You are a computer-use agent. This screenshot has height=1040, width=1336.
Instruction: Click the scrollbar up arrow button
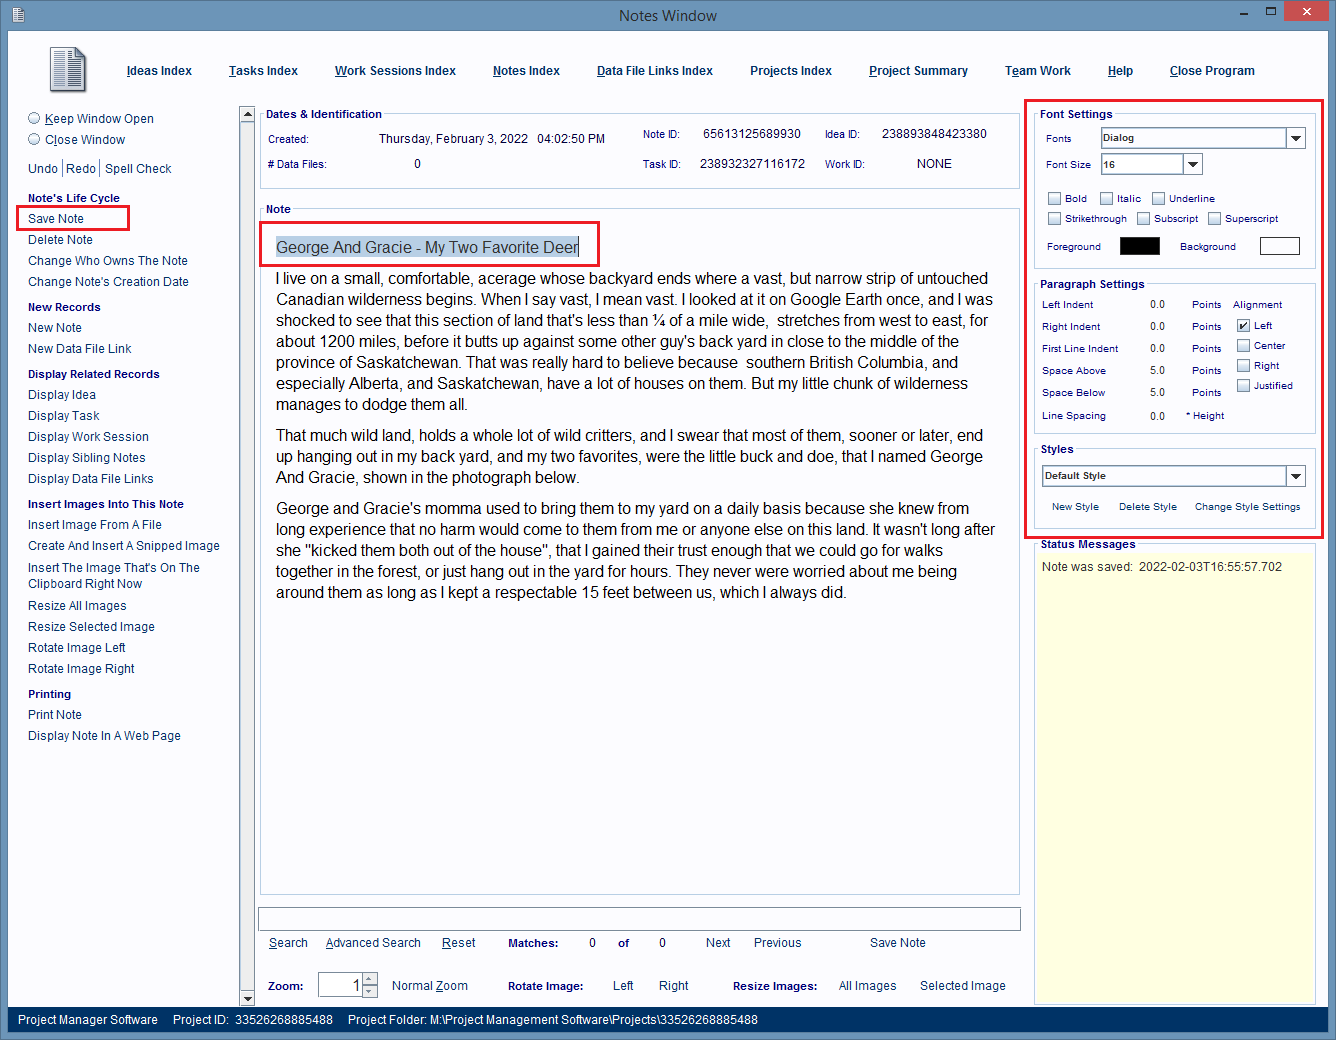[x=247, y=114]
